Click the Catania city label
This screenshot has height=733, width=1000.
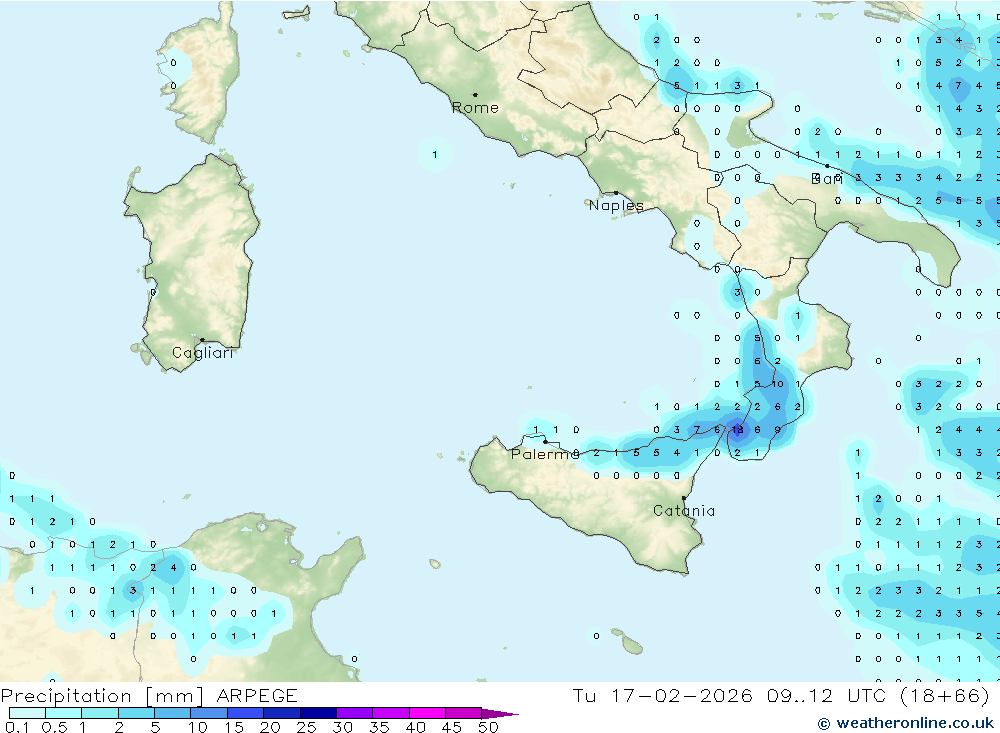[x=684, y=511]
